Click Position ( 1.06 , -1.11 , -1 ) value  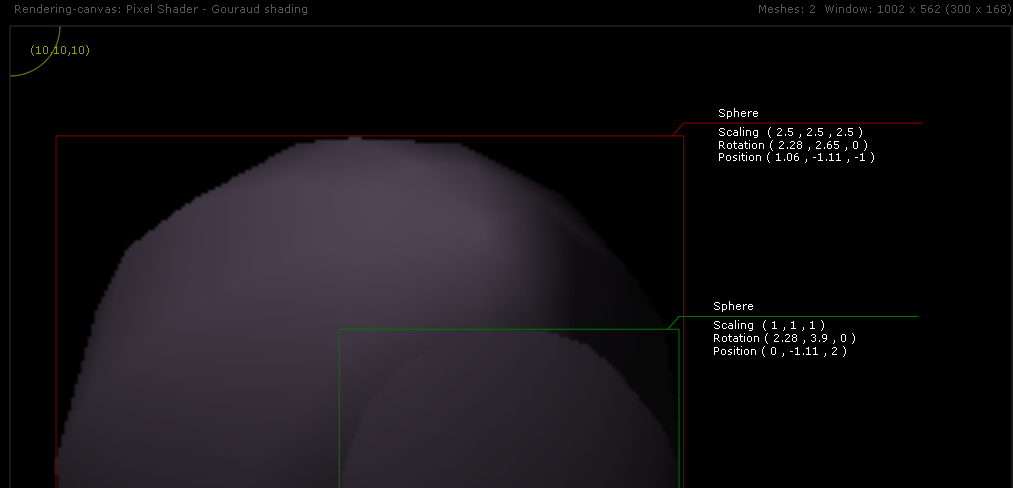click(796, 157)
